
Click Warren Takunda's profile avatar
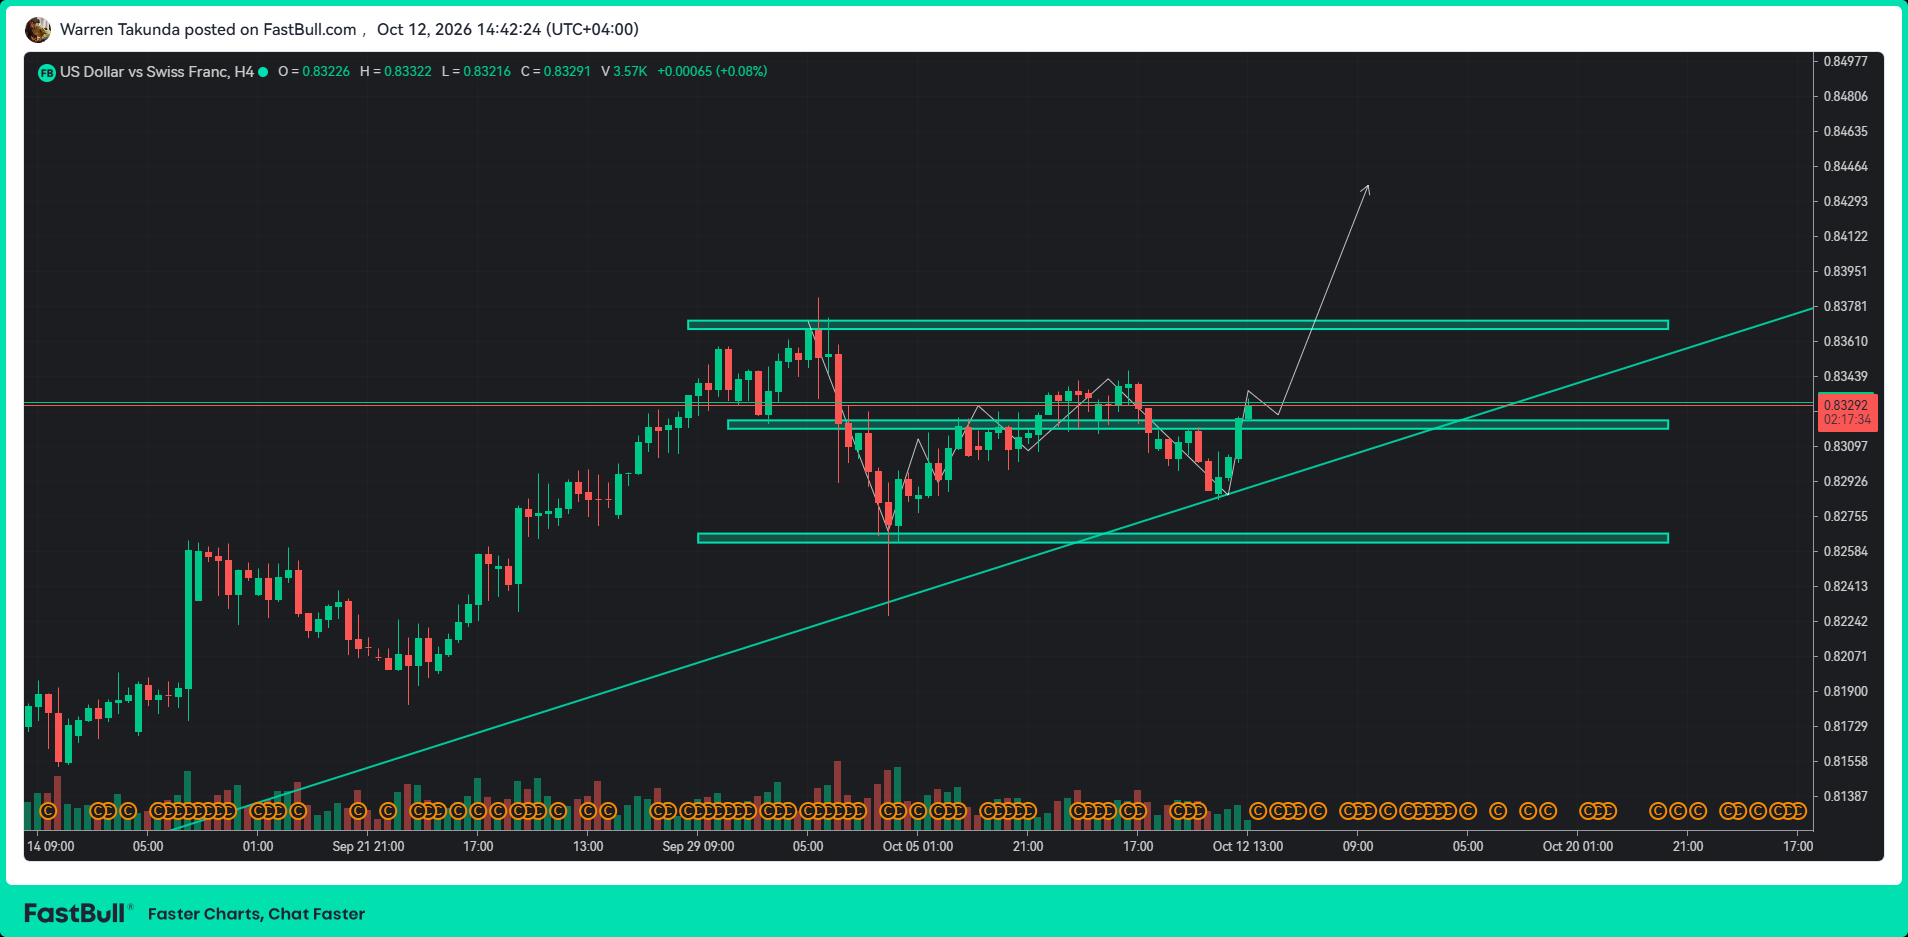[38, 30]
